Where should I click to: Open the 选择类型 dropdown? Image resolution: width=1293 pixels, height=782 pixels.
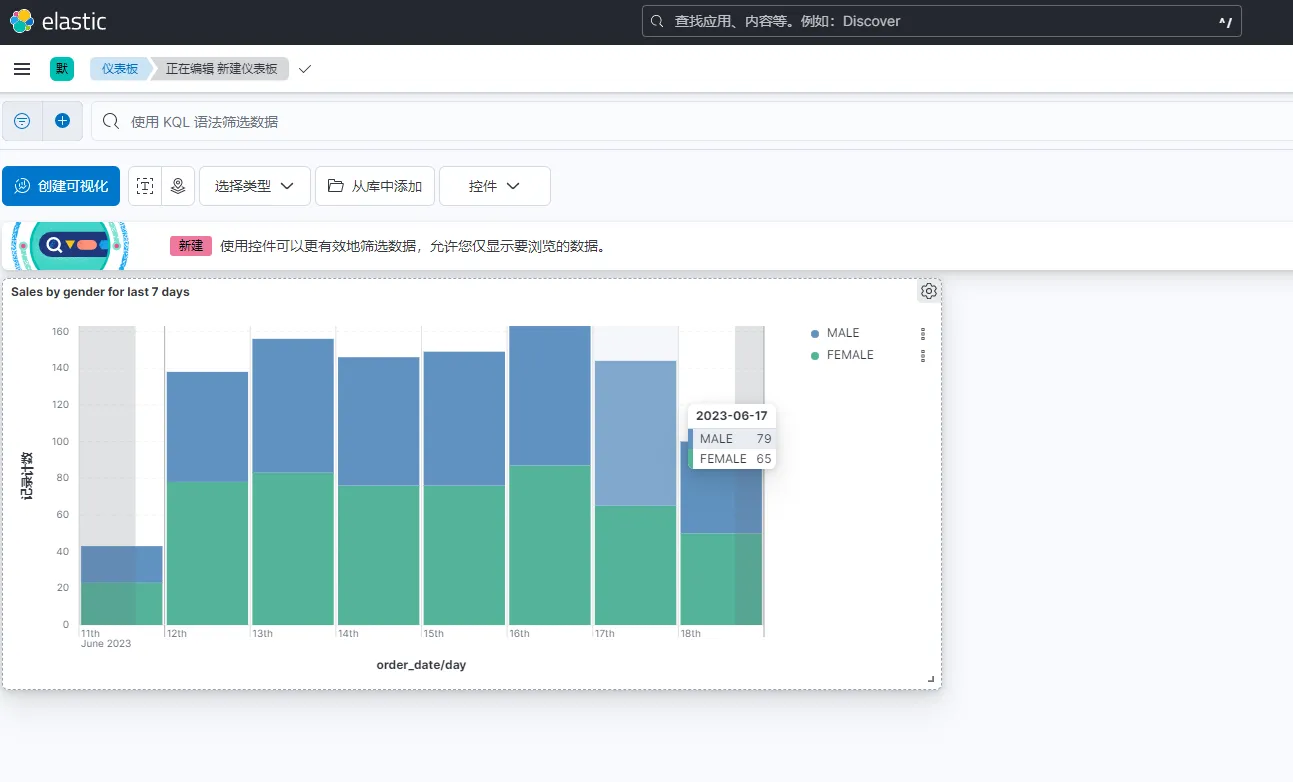point(255,186)
